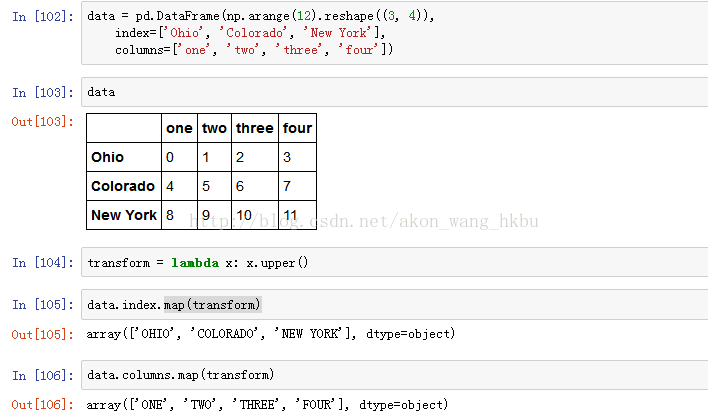Click the cell with value 8 in New York row
This screenshot has height=420, width=708.
179,215
